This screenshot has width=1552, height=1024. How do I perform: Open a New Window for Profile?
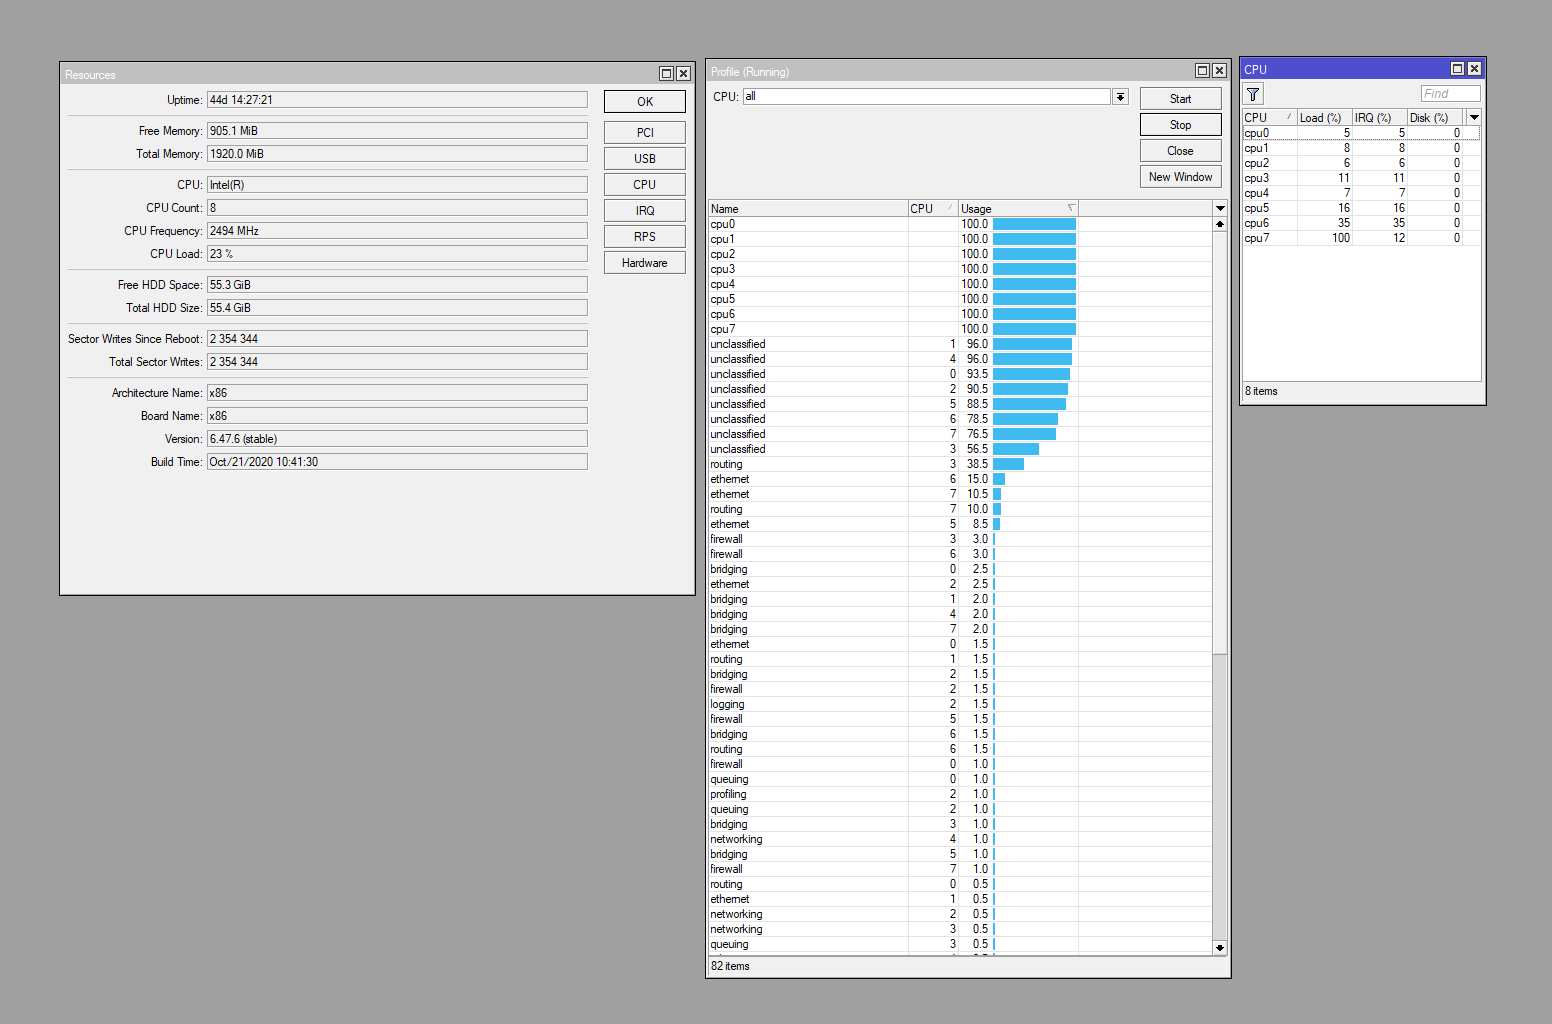point(1181,177)
